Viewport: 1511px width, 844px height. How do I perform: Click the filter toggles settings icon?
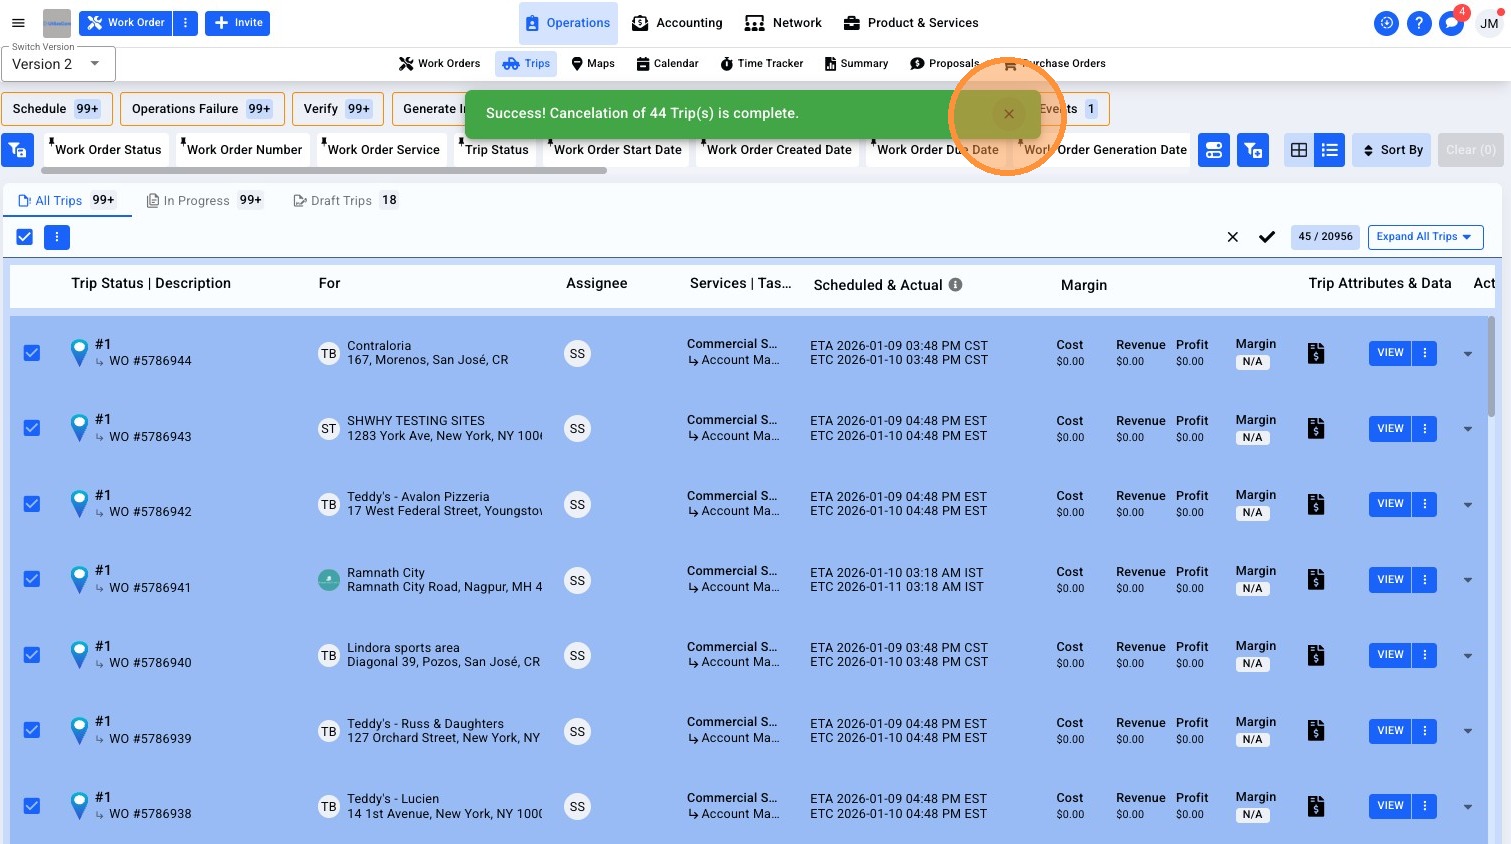[1214, 150]
